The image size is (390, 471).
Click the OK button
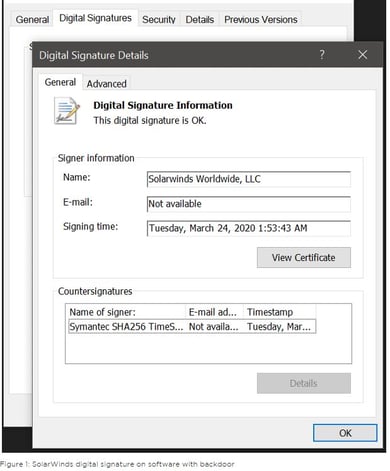[345, 433]
